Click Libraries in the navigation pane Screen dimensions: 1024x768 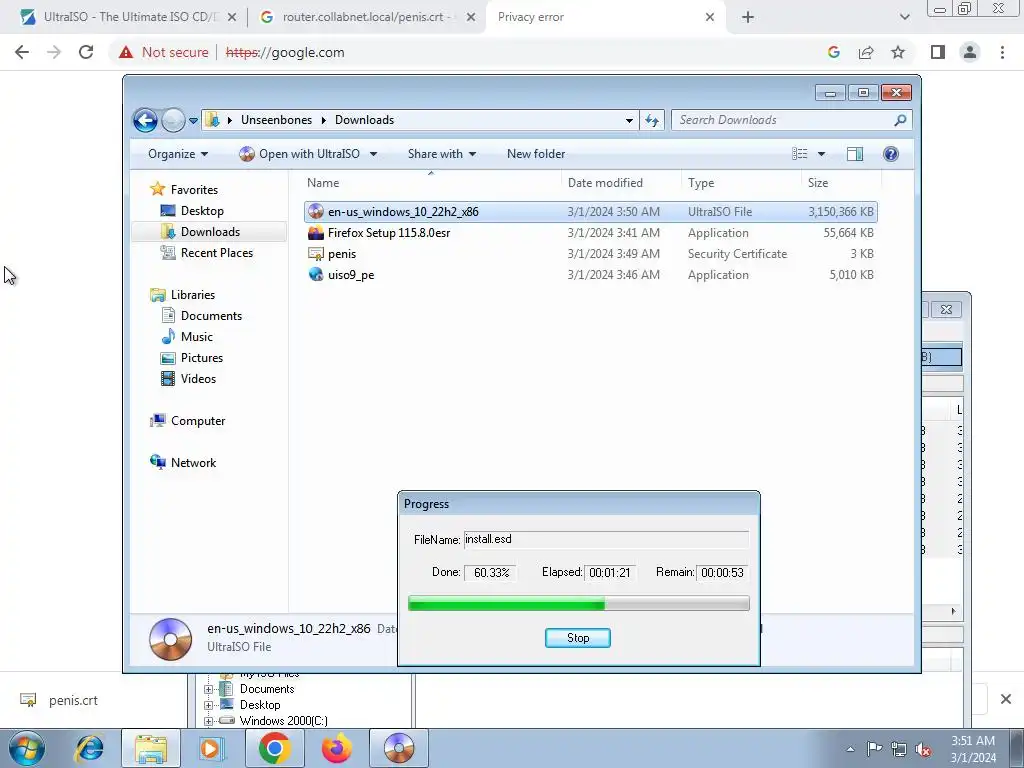182,295
